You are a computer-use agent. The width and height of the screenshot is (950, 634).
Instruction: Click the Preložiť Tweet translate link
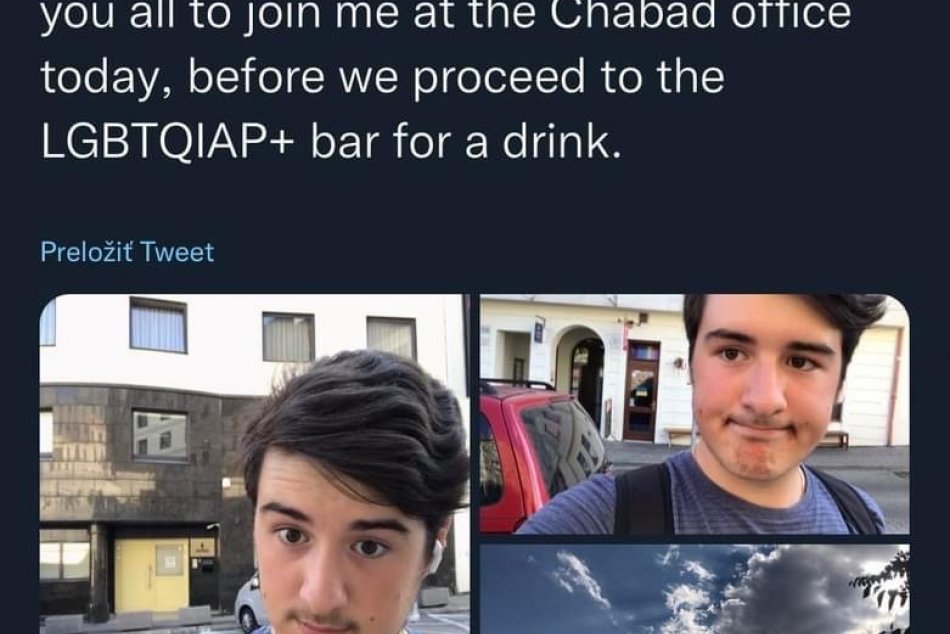pyautogui.click(x=127, y=252)
